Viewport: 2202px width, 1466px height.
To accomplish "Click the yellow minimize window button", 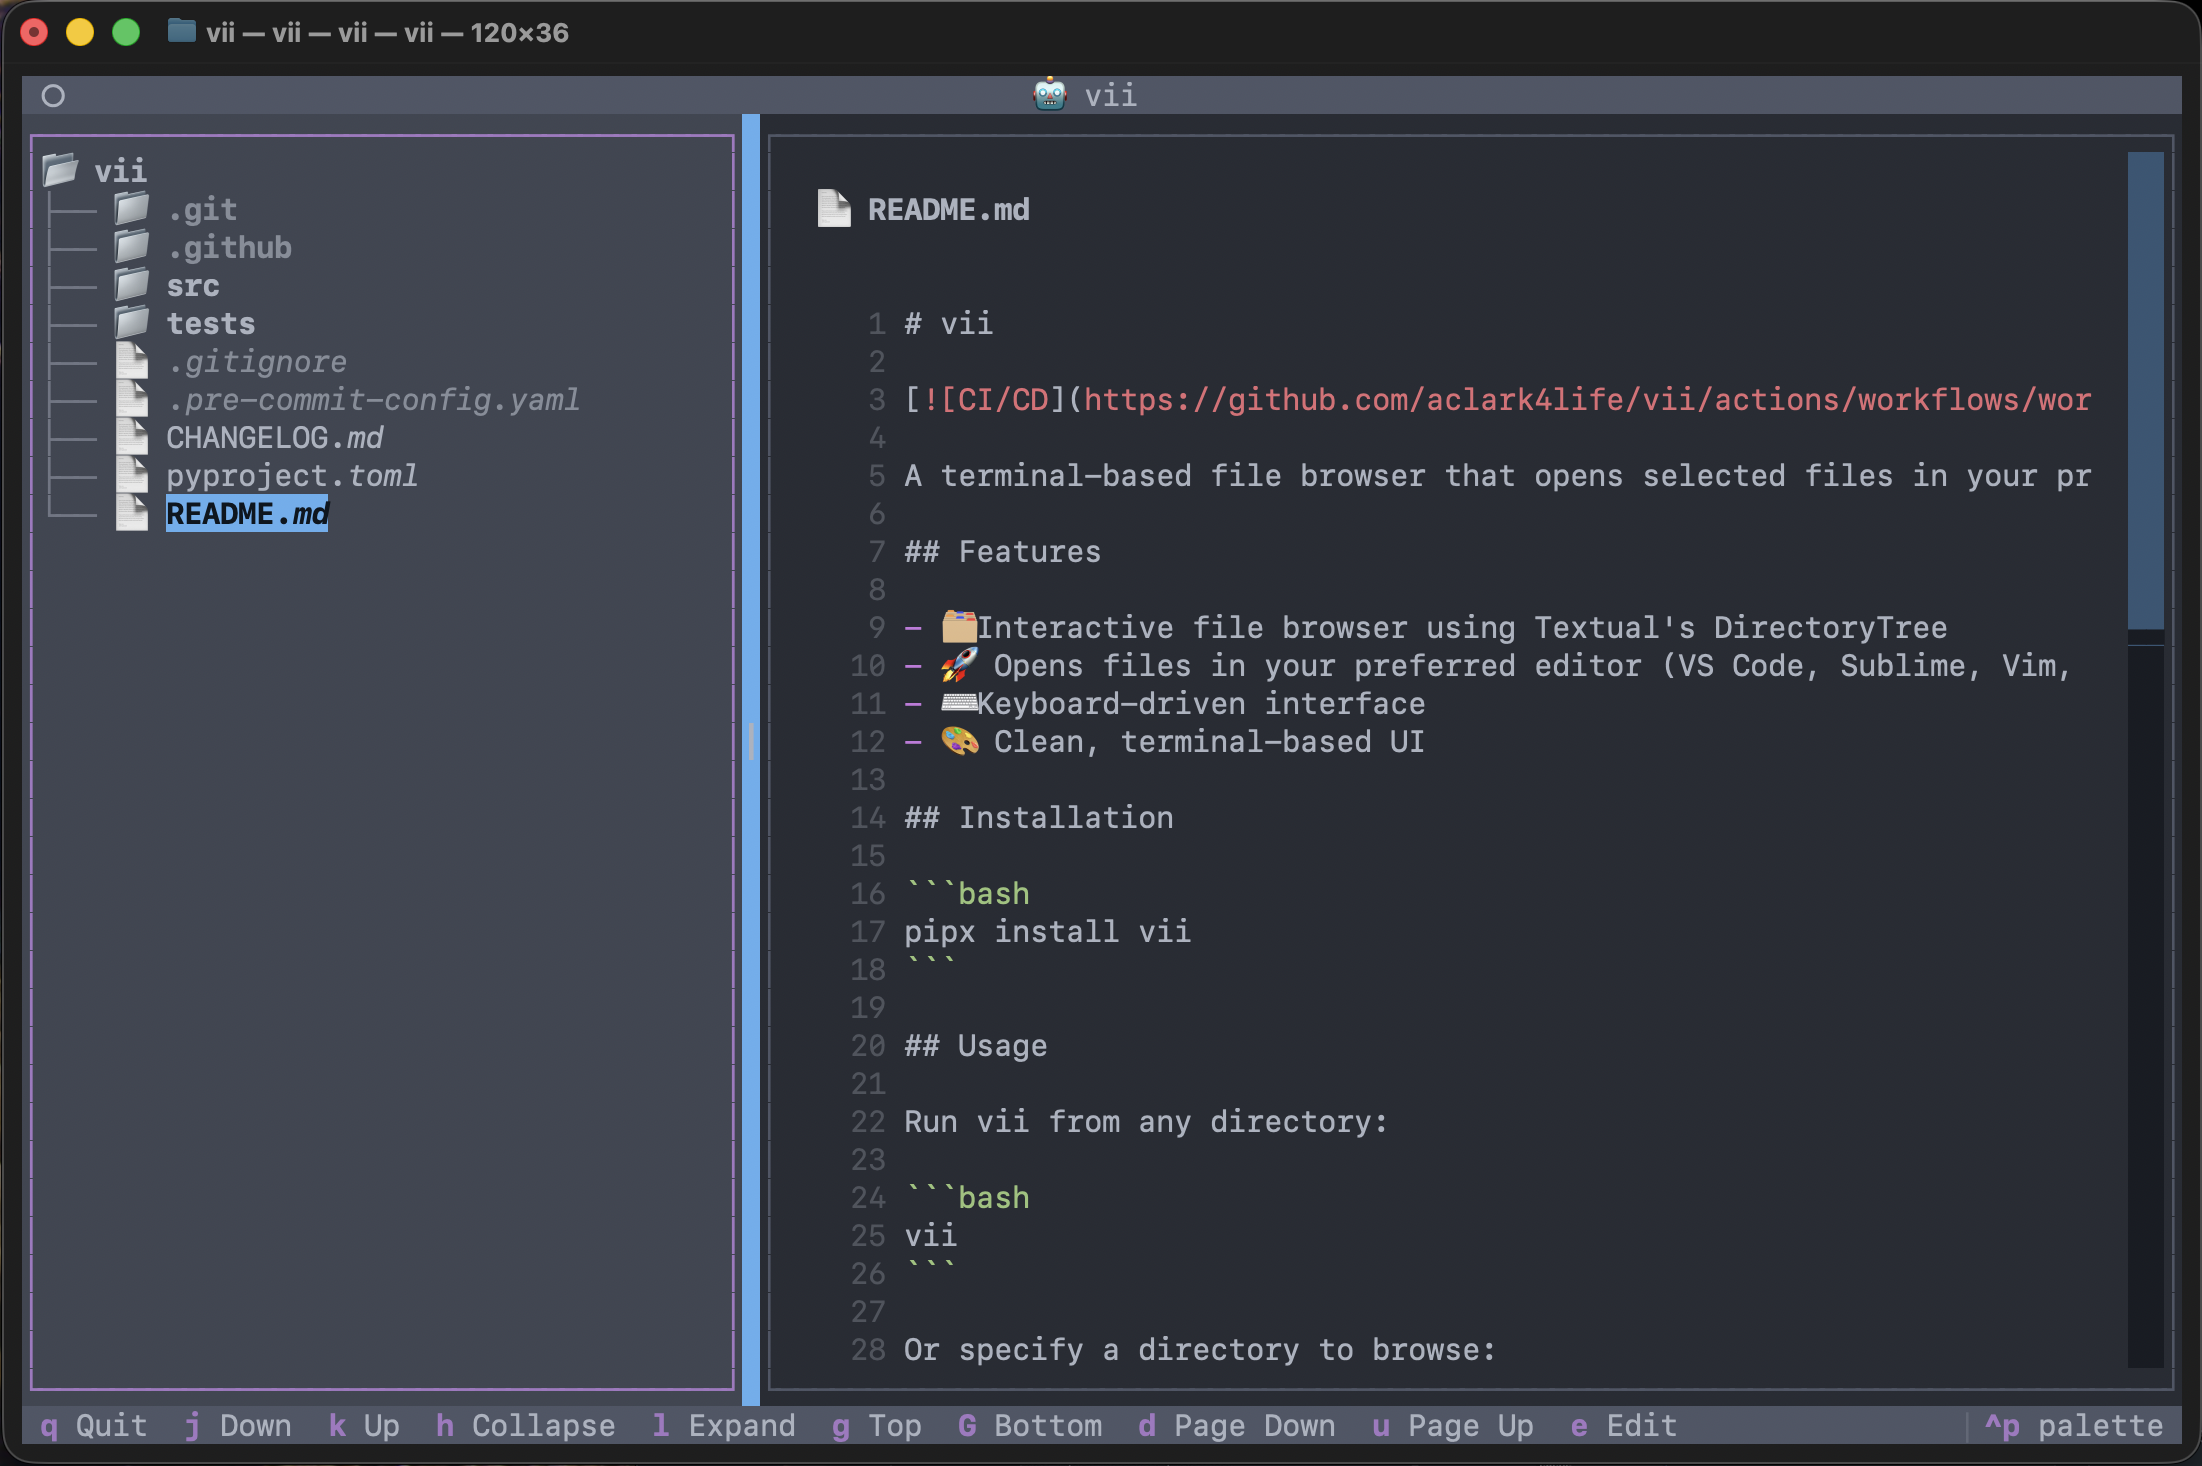I will pos(80,32).
